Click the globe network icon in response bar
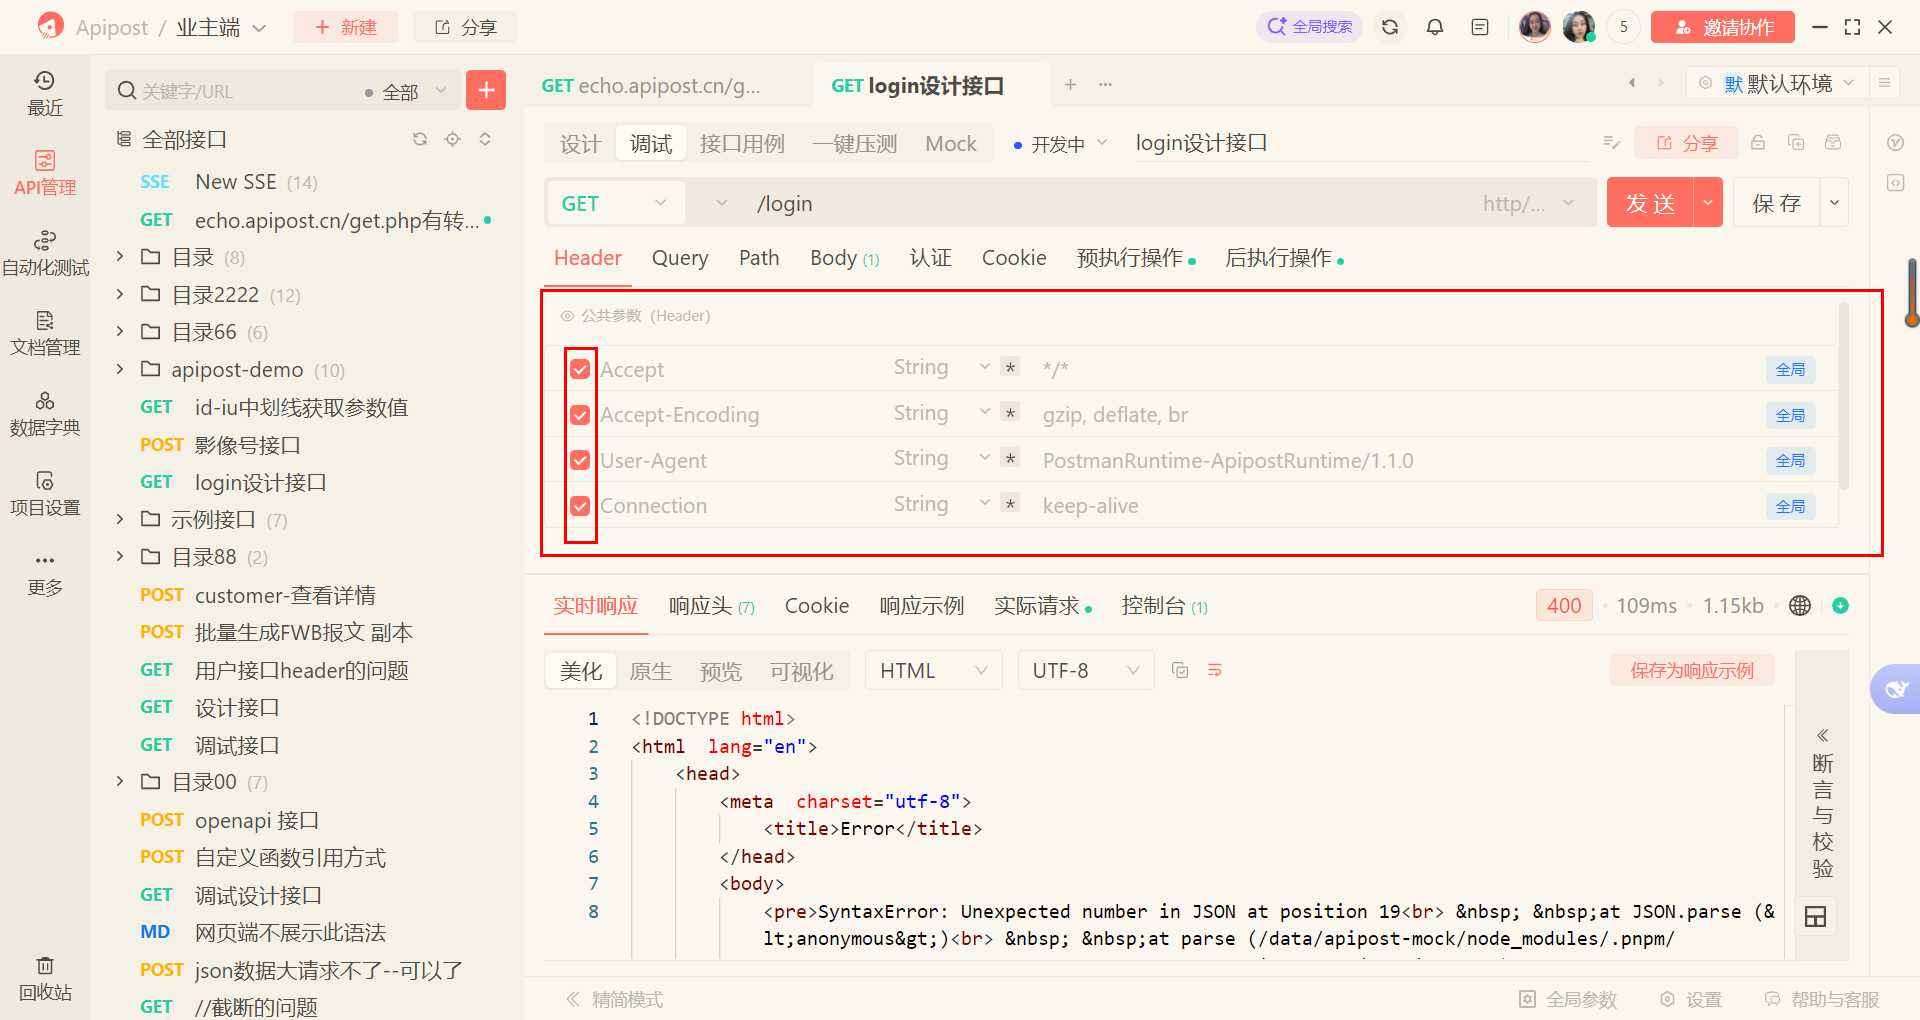This screenshot has height=1020, width=1920. pyautogui.click(x=1800, y=605)
